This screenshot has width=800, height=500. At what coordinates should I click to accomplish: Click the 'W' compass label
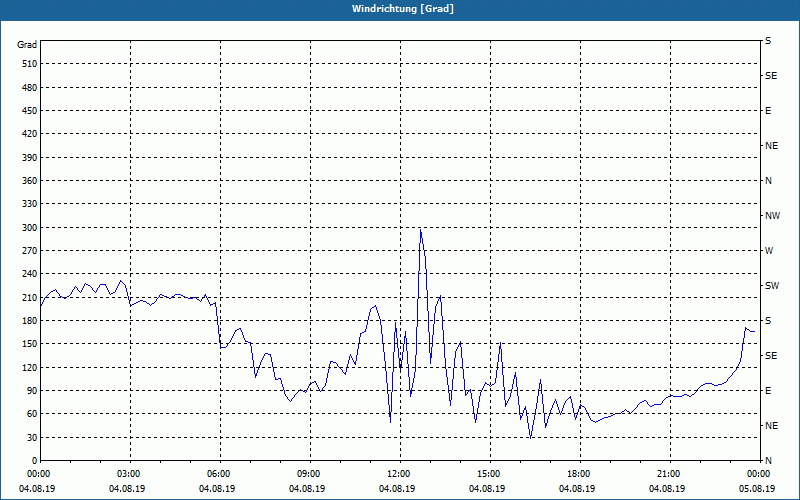click(769, 251)
